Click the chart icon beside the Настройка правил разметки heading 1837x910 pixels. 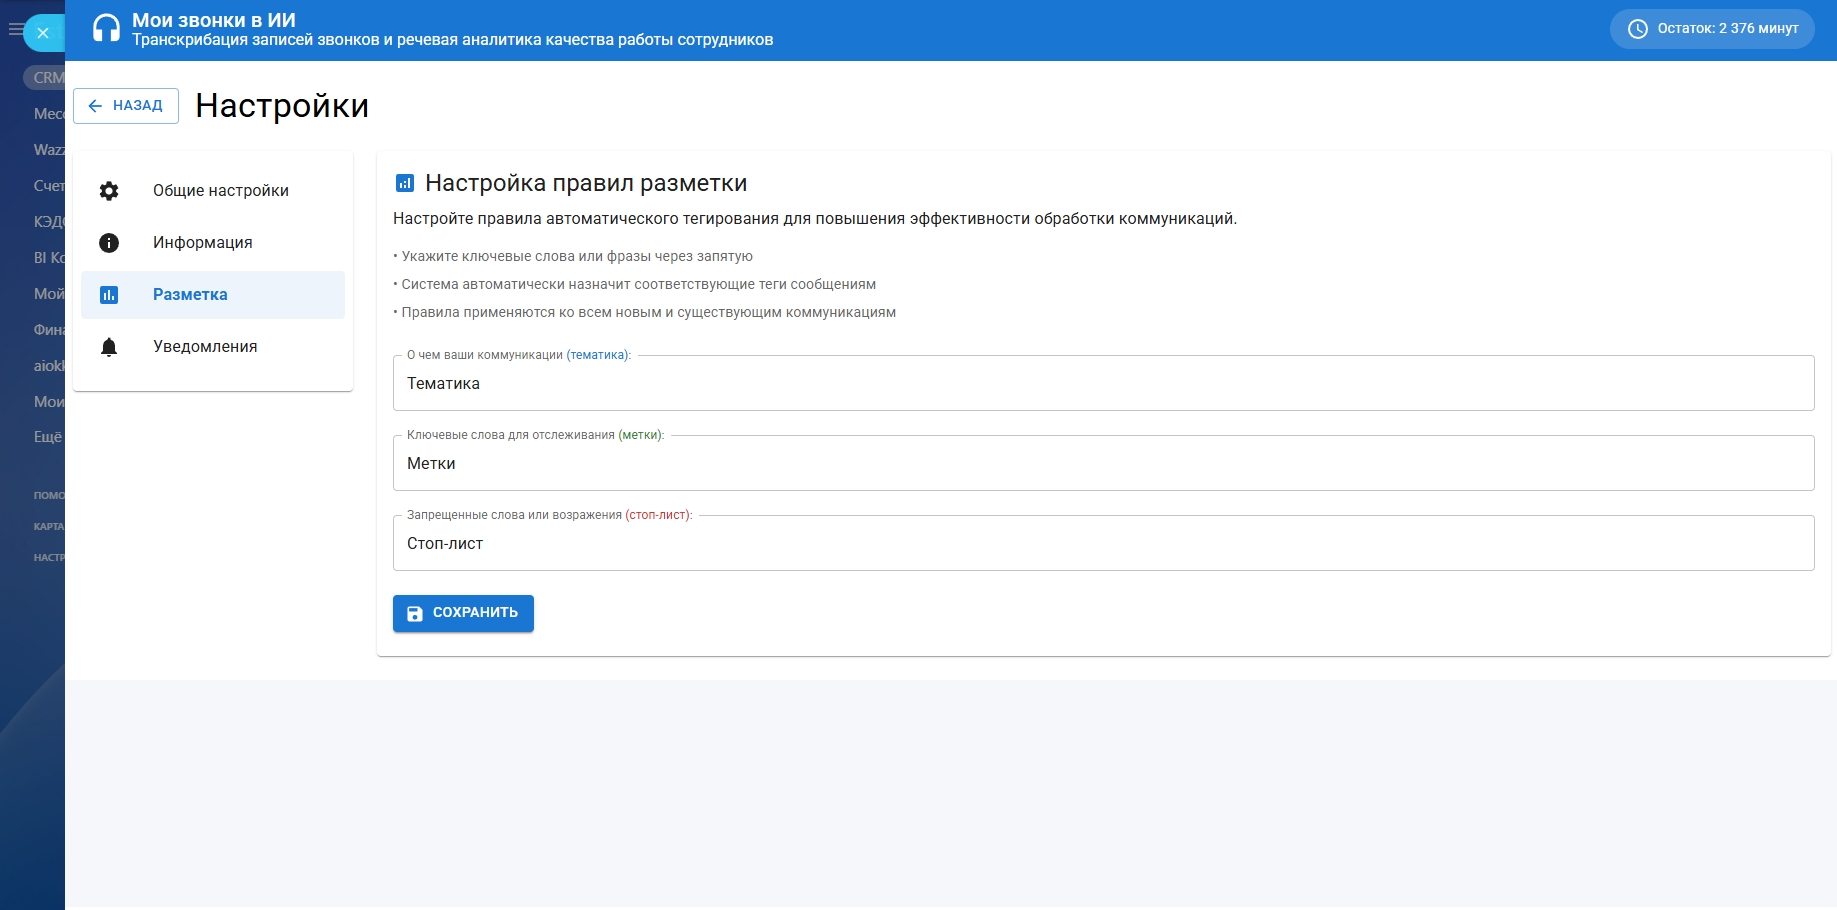(x=405, y=183)
